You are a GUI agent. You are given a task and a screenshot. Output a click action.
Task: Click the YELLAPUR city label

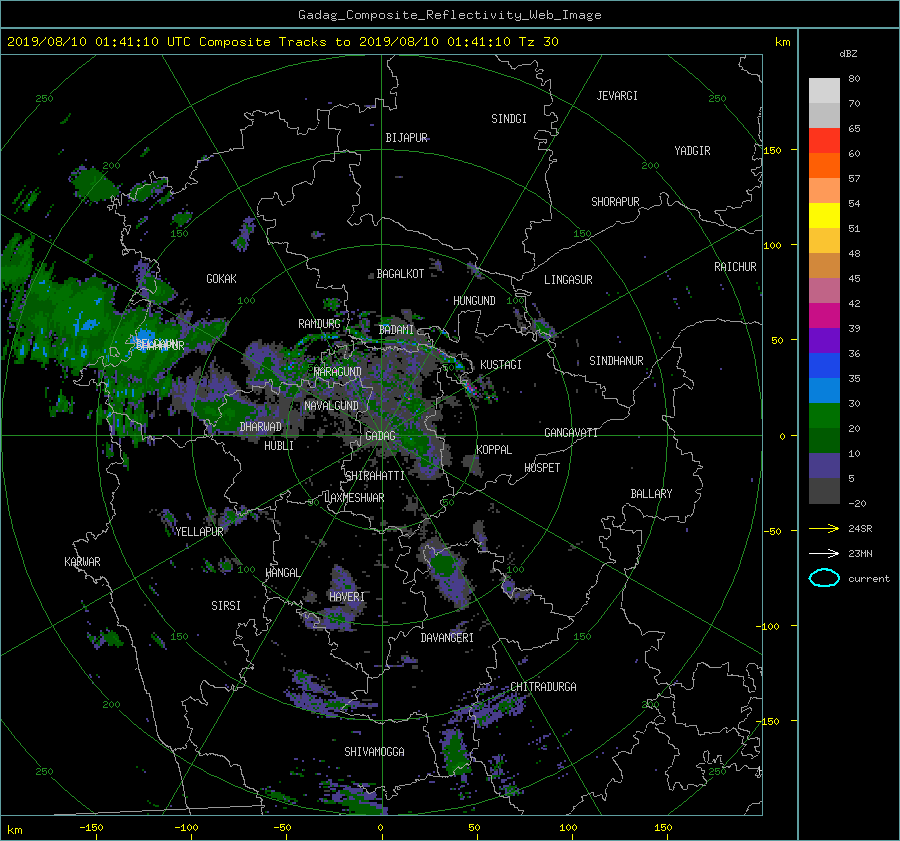click(x=199, y=532)
